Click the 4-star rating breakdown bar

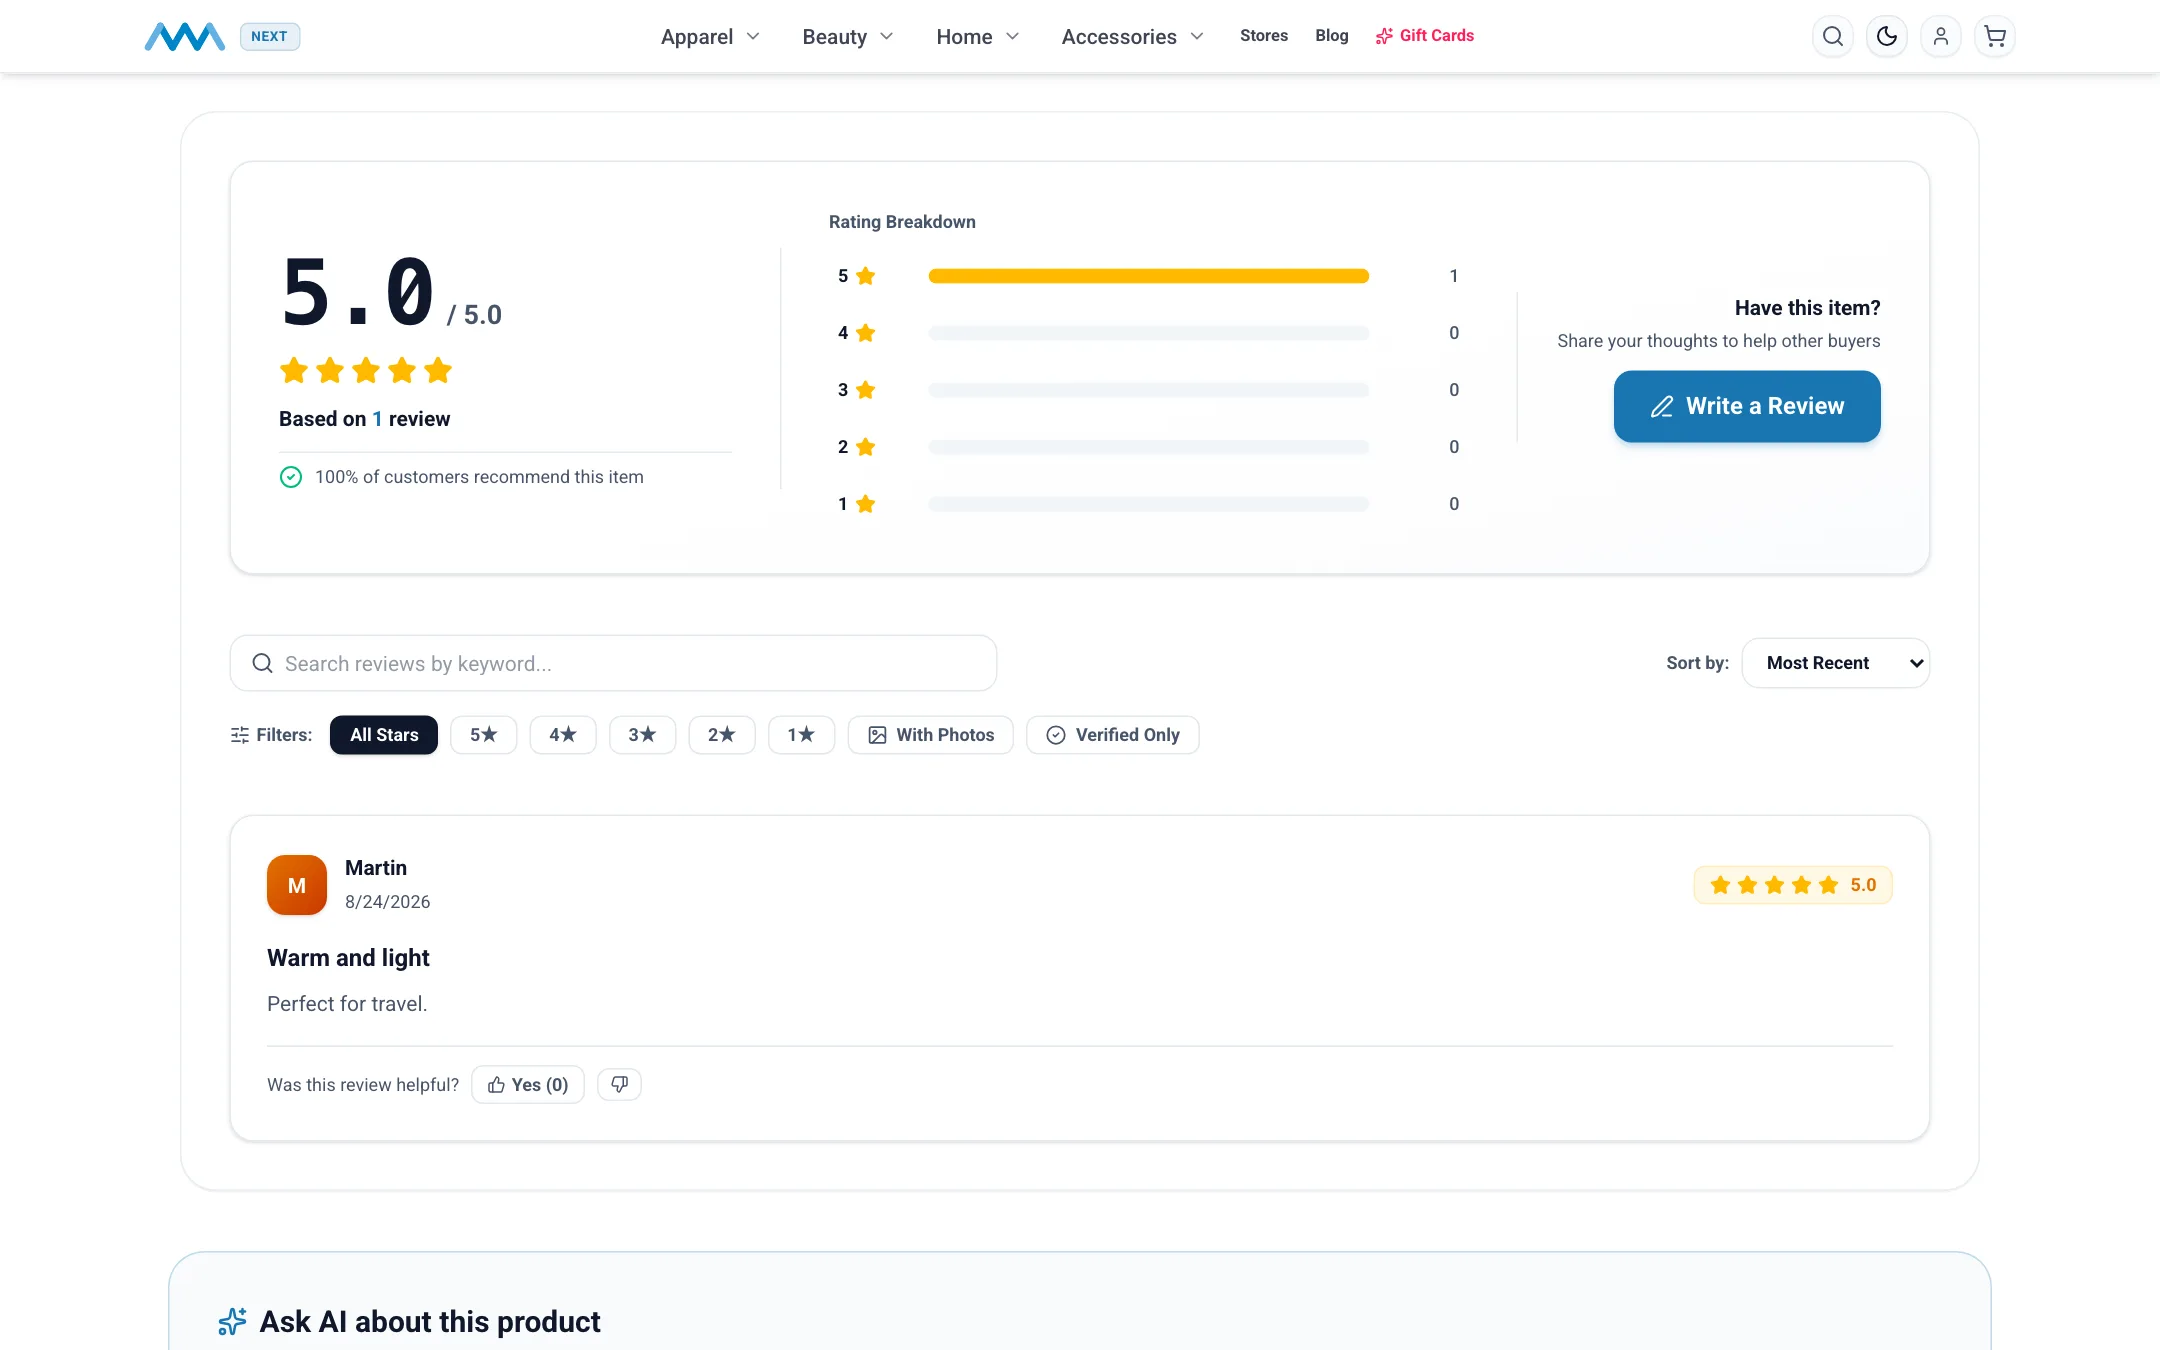[x=1148, y=333]
